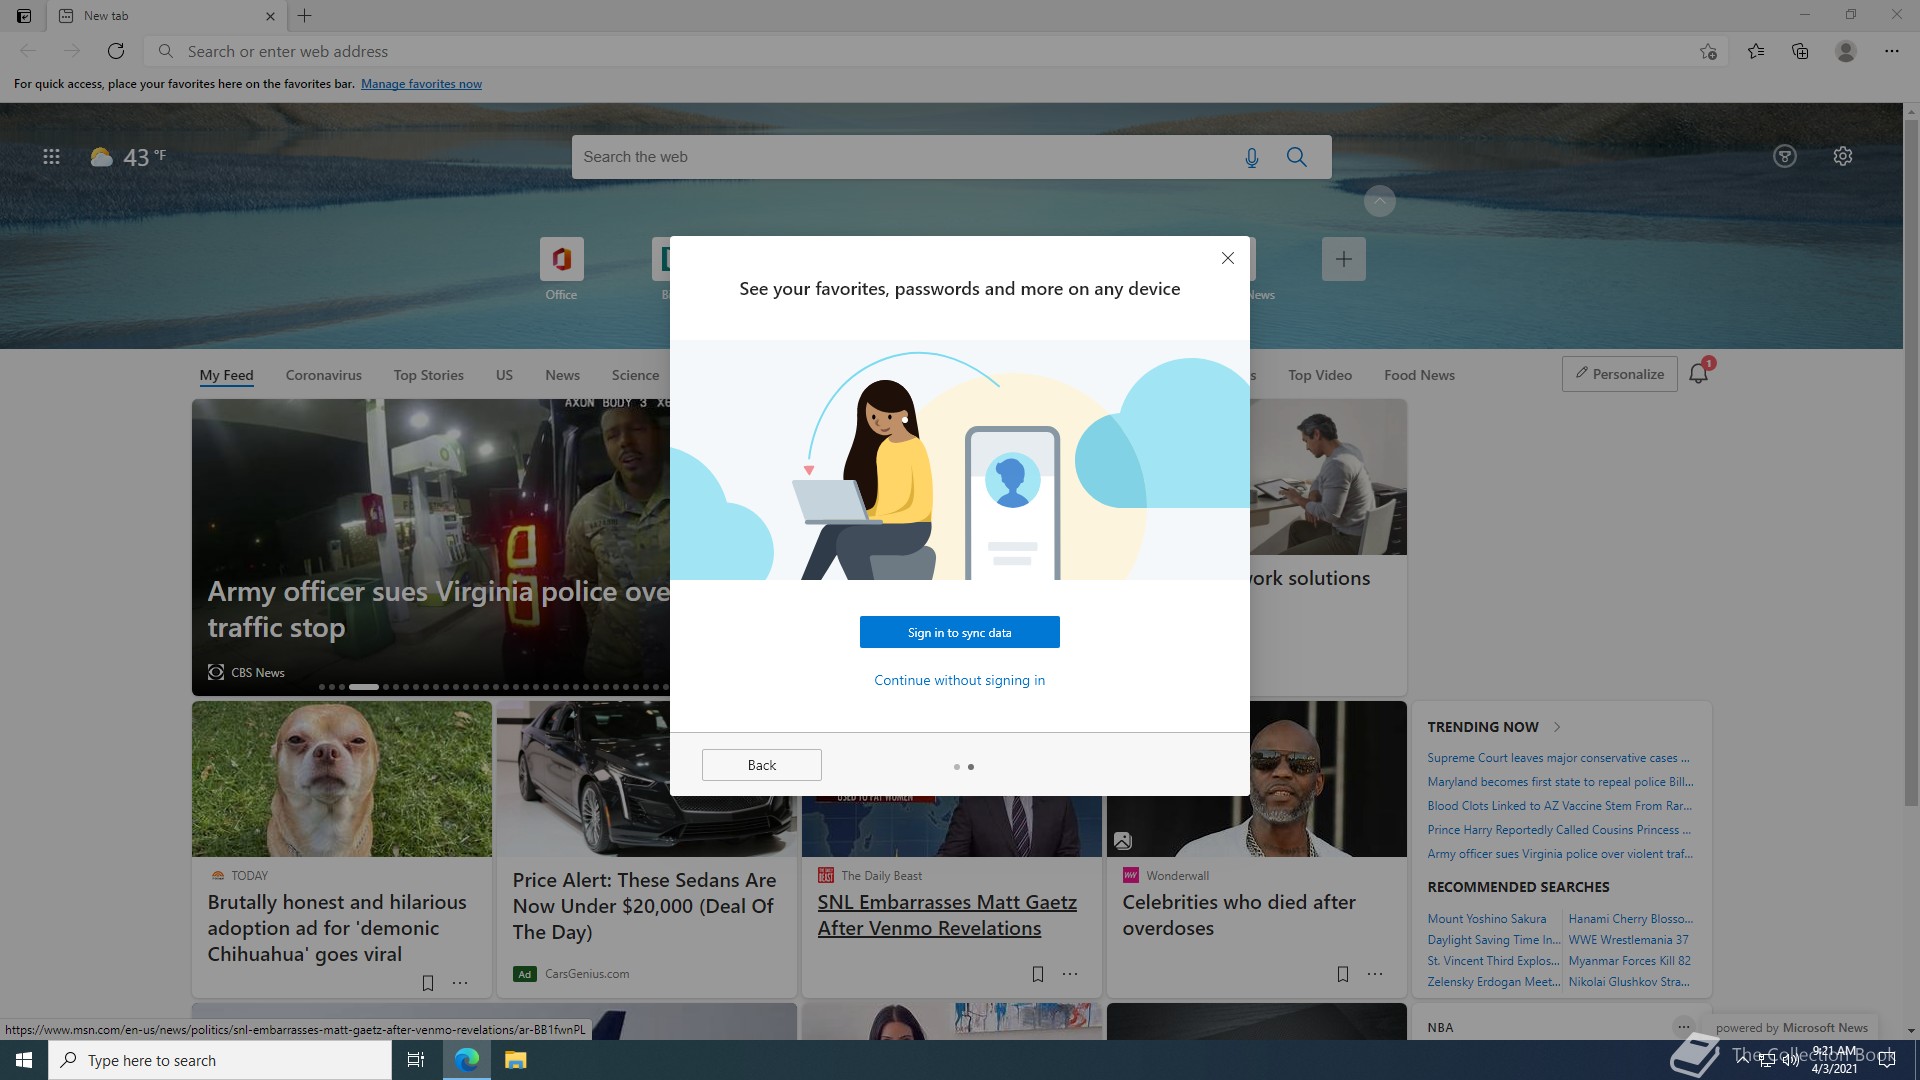Open the Favorites panel
The width and height of the screenshot is (1920, 1080).
[1756, 51]
